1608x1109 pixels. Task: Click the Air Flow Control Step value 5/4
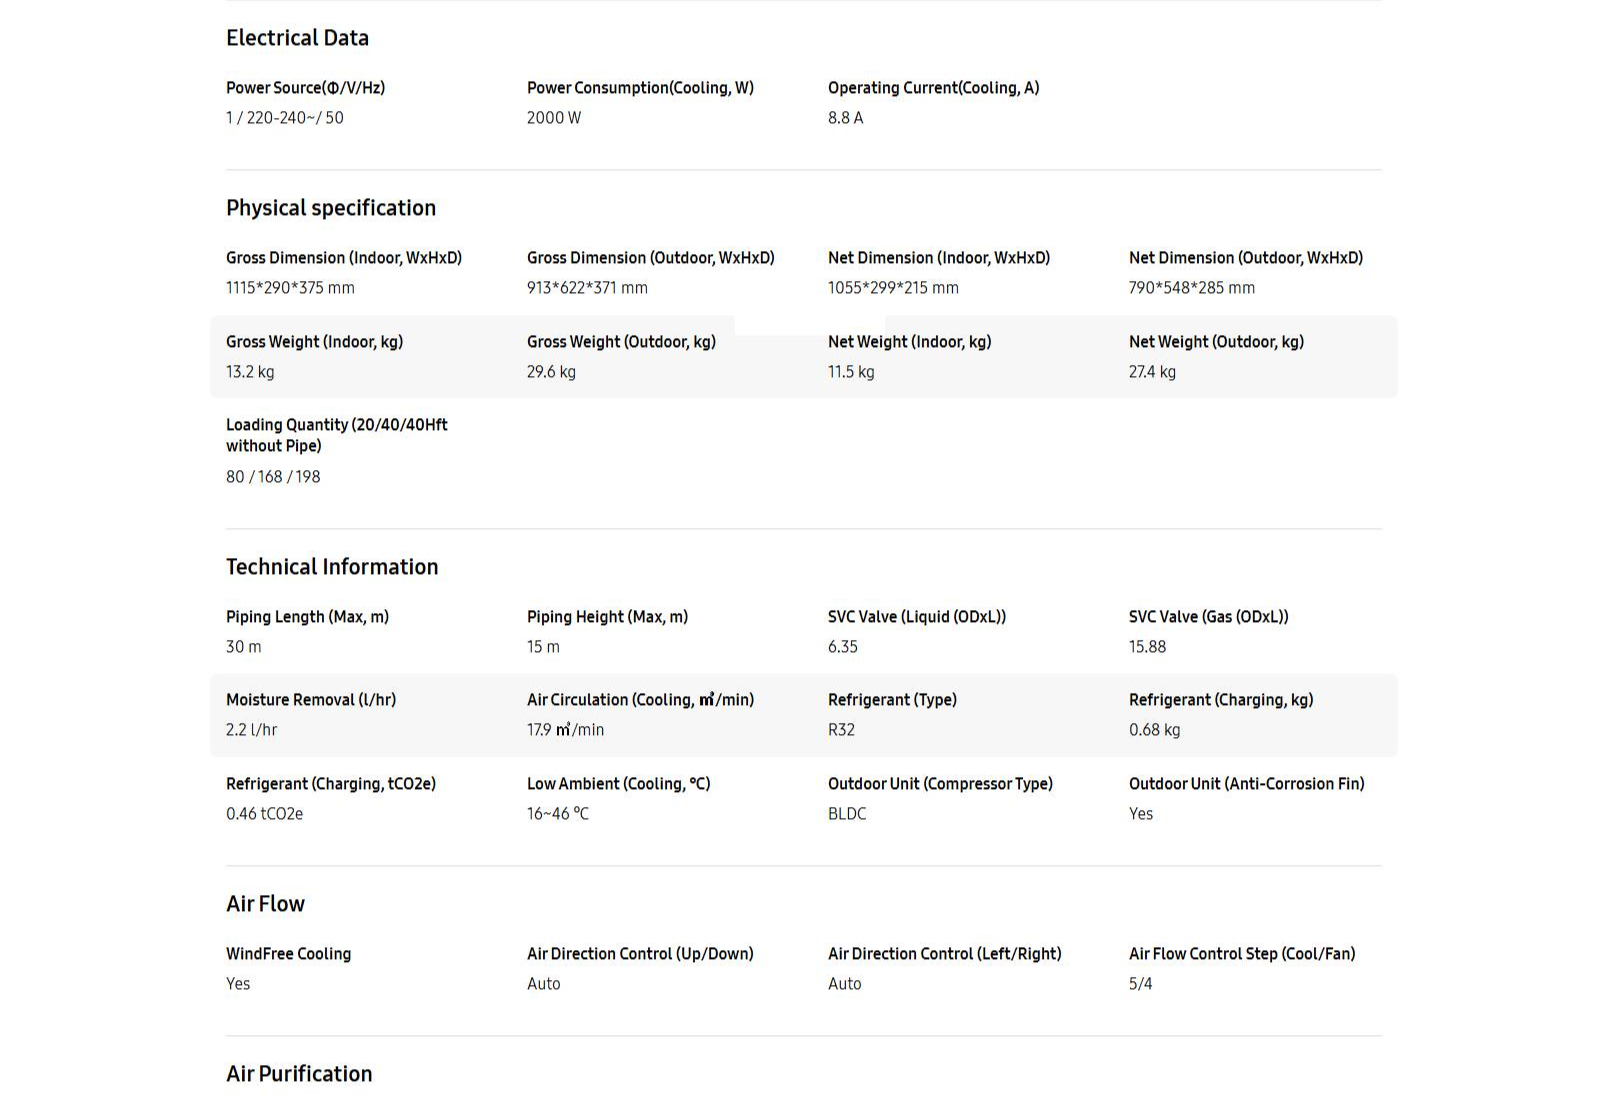[1140, 984]
